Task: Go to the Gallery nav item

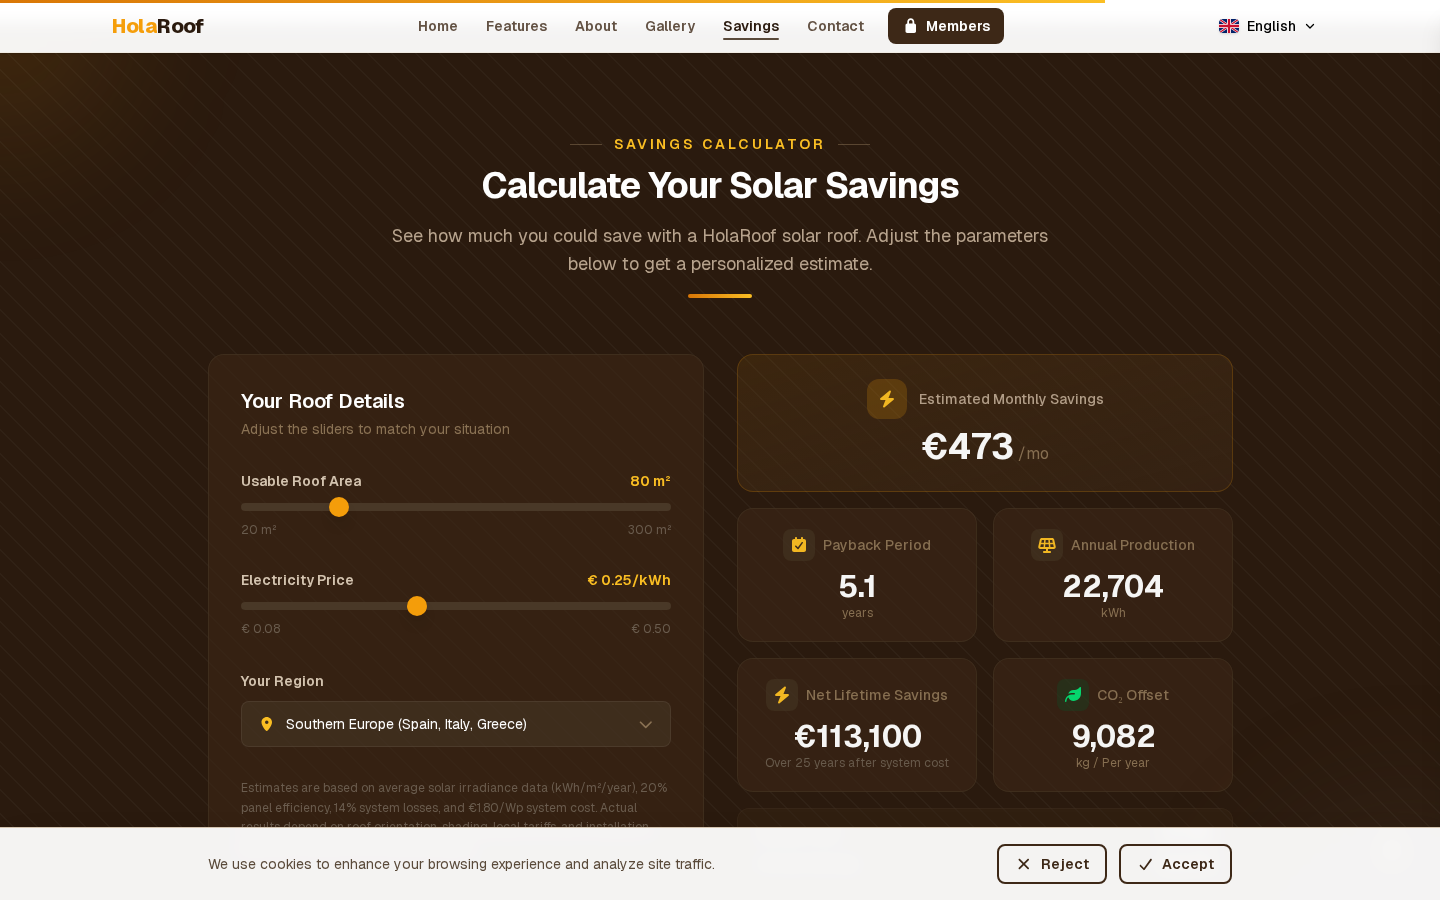Action: pyautogui.click(x=670, y=26)
